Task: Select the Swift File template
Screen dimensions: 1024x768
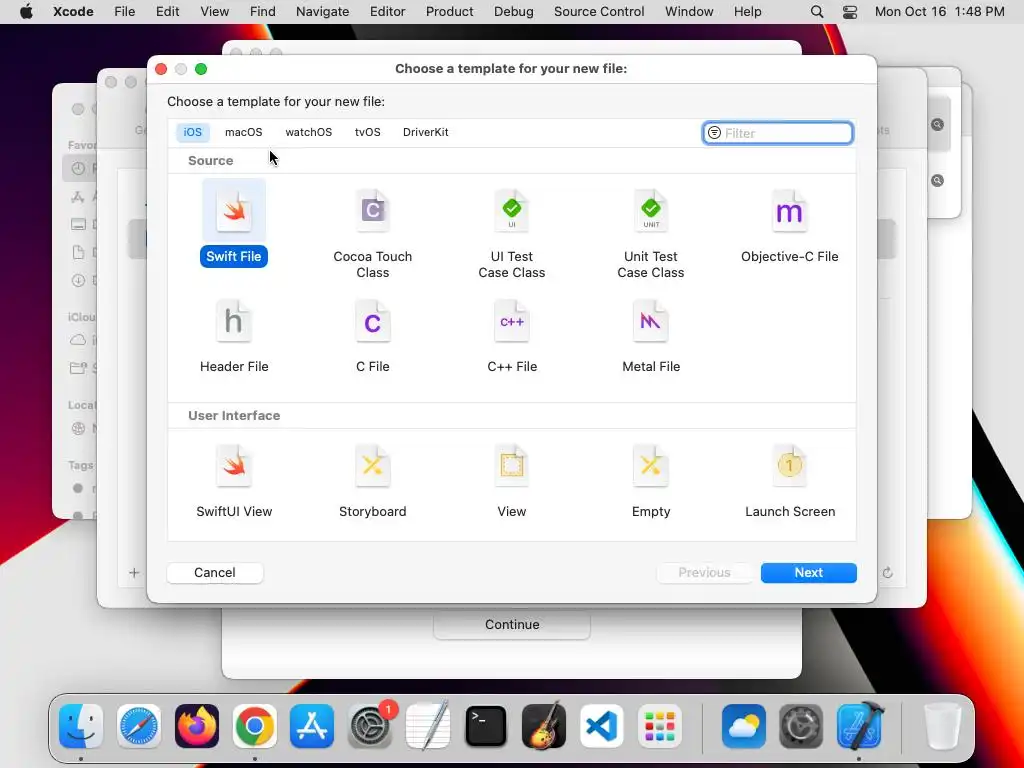Action: click(234, 224)
